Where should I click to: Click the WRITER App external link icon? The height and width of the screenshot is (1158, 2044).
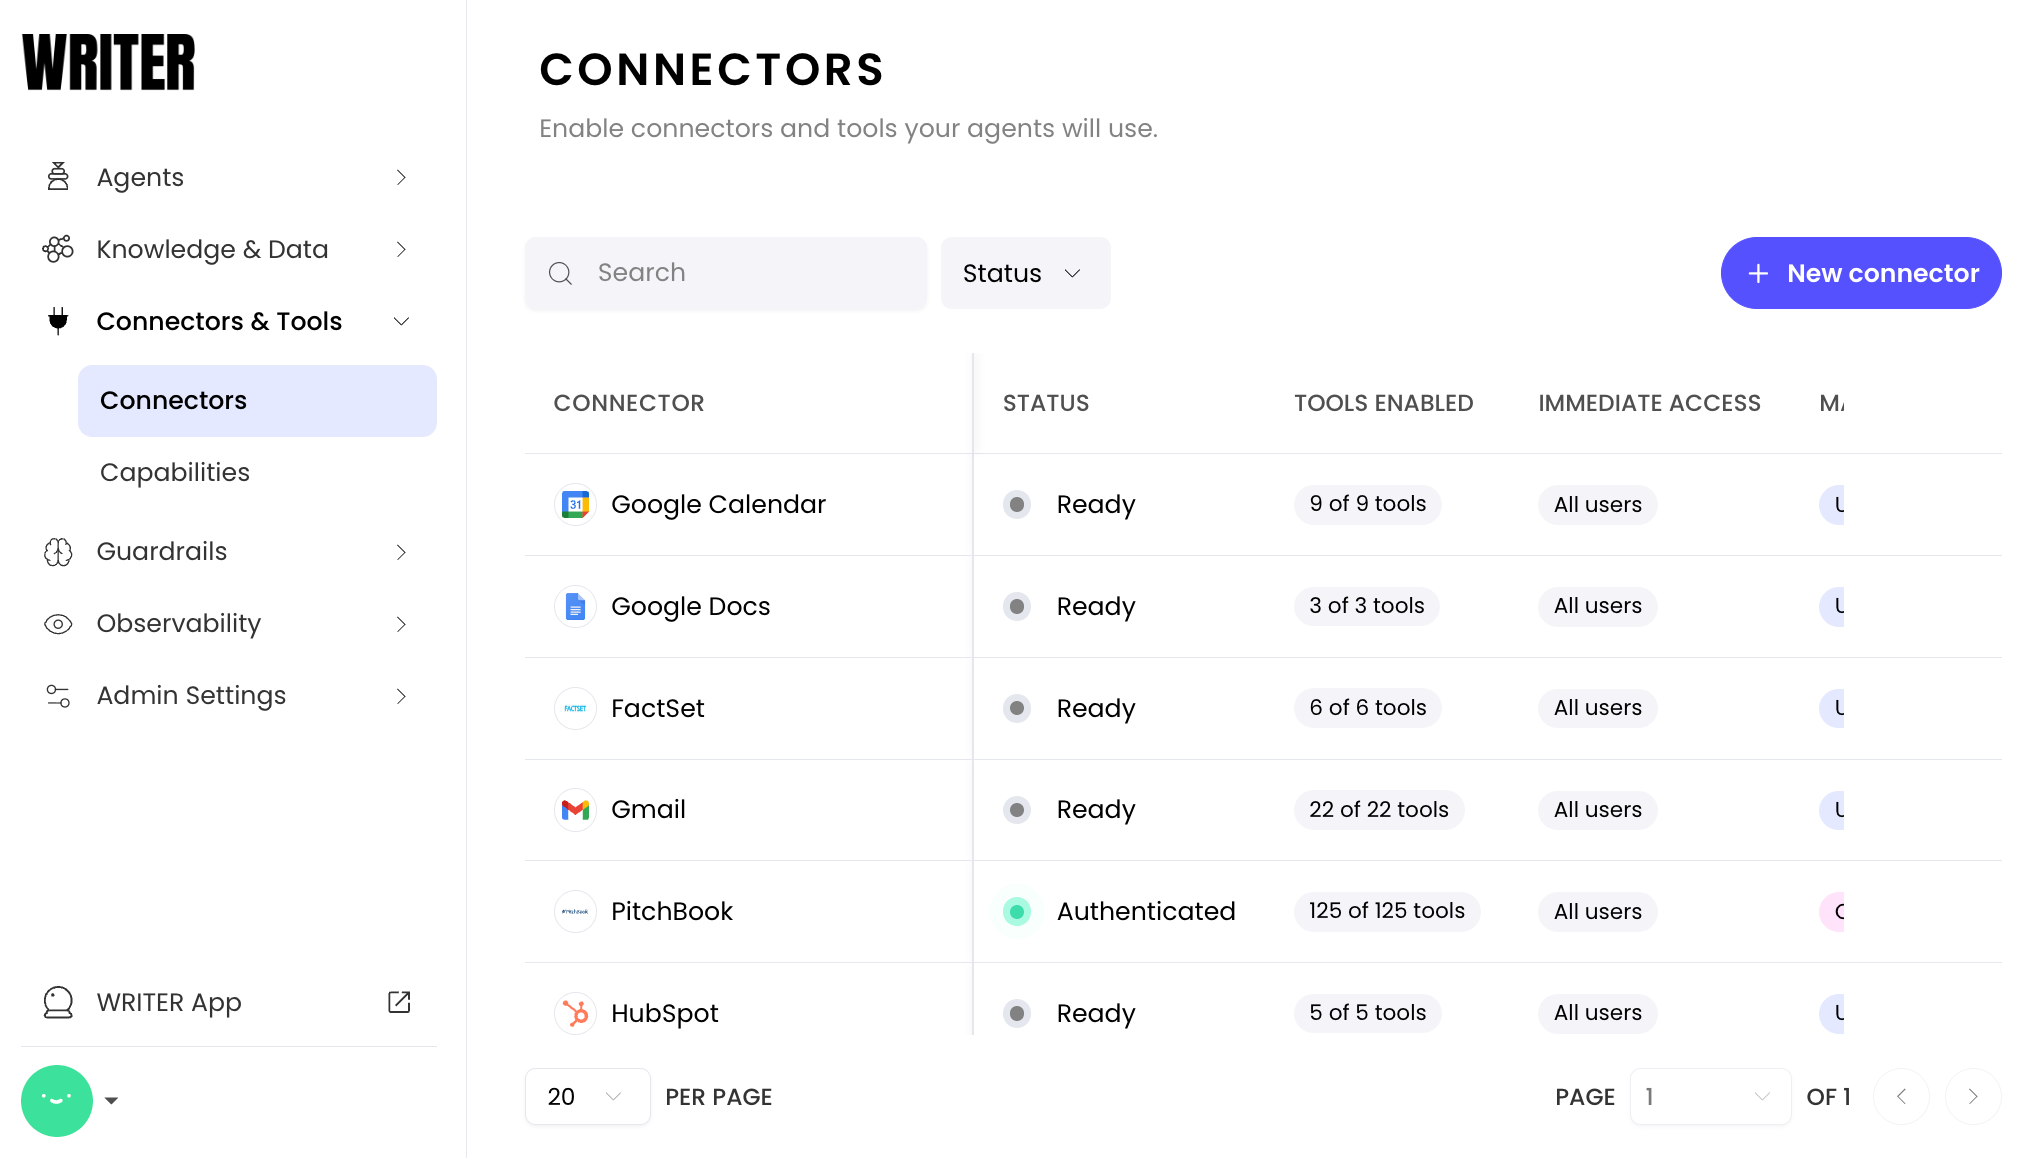click(x=399, y=1002)
